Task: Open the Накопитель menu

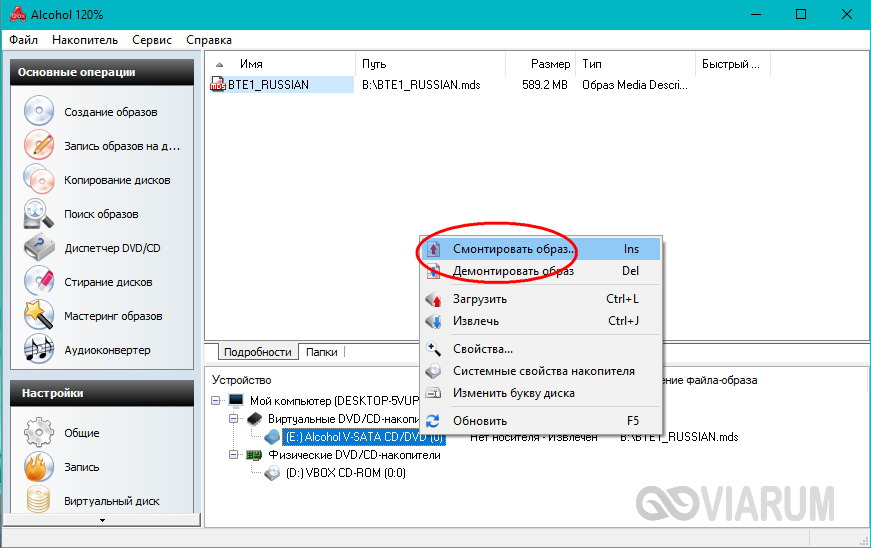Action: tap(85, 40)
